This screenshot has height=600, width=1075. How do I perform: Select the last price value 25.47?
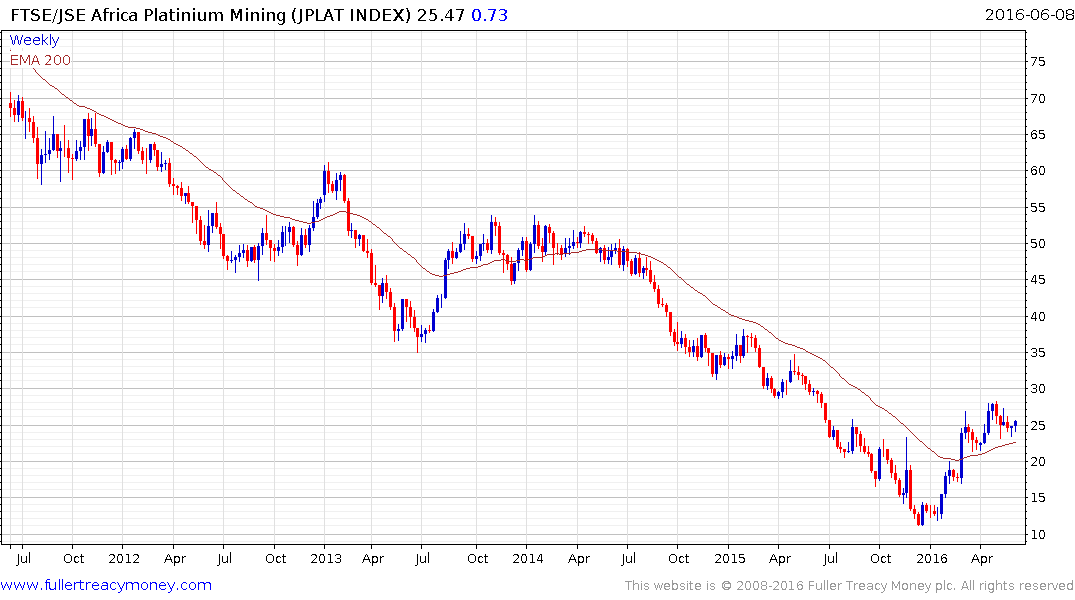point(446,15)
